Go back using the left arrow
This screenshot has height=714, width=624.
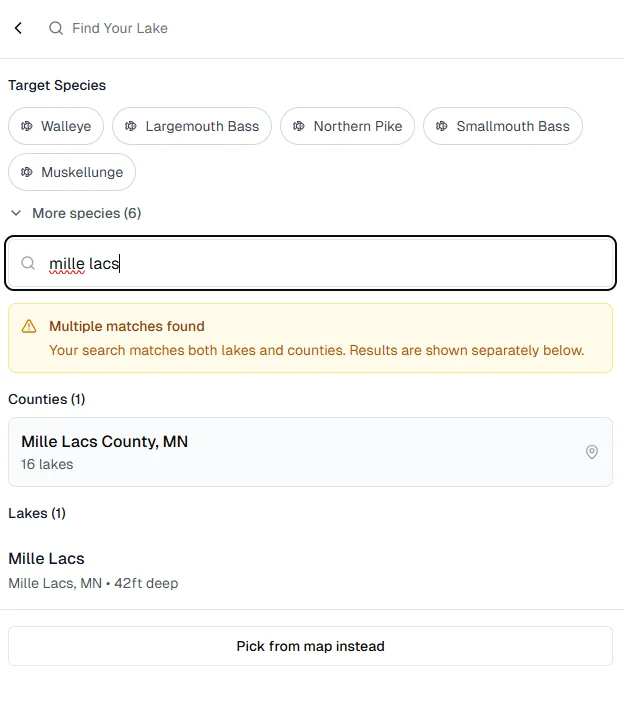click(18, 29)
